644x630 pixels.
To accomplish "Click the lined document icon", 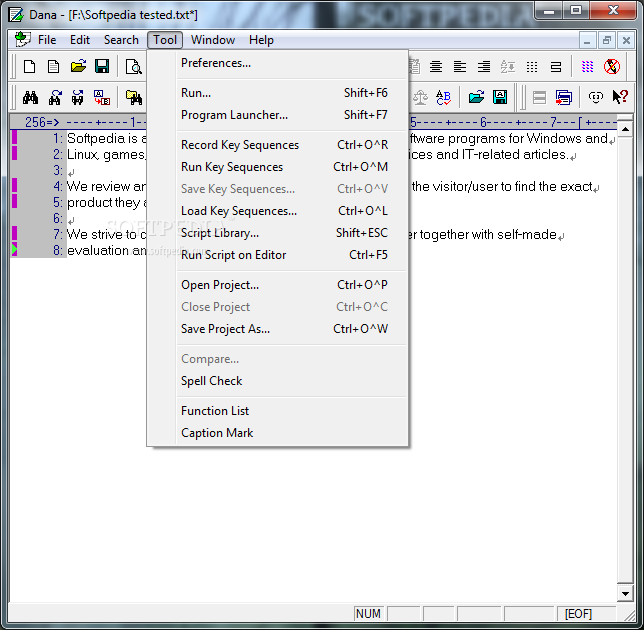I will [53, 67].
